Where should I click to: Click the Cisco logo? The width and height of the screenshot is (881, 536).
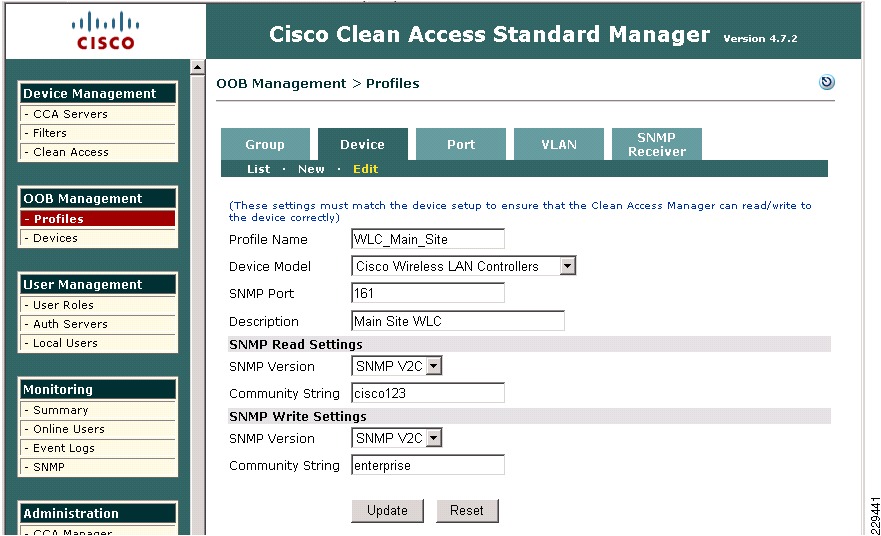106,32
